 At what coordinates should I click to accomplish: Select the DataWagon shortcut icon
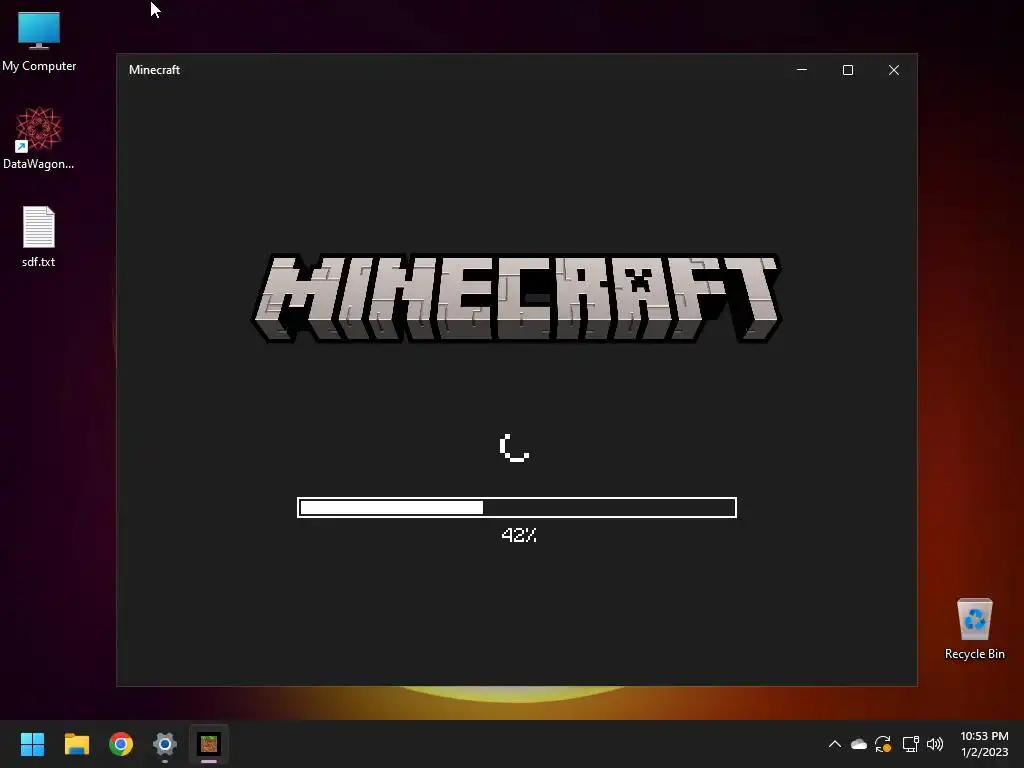(x=39, y=139)
